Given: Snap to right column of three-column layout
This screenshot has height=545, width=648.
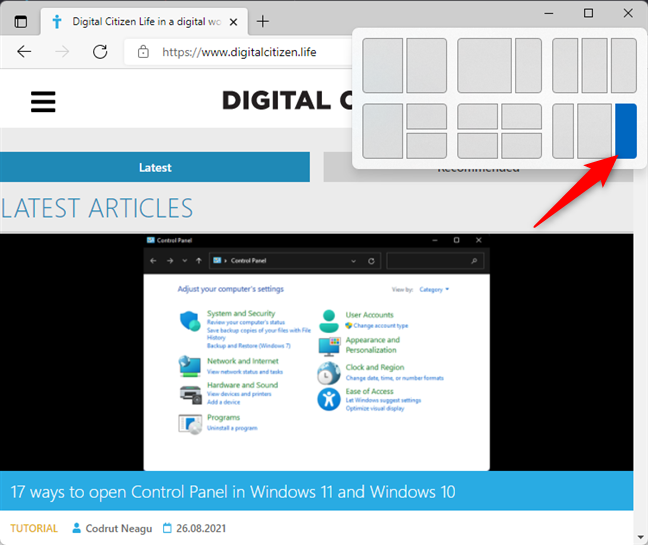Looking at the screenshot, I should 624,66.
